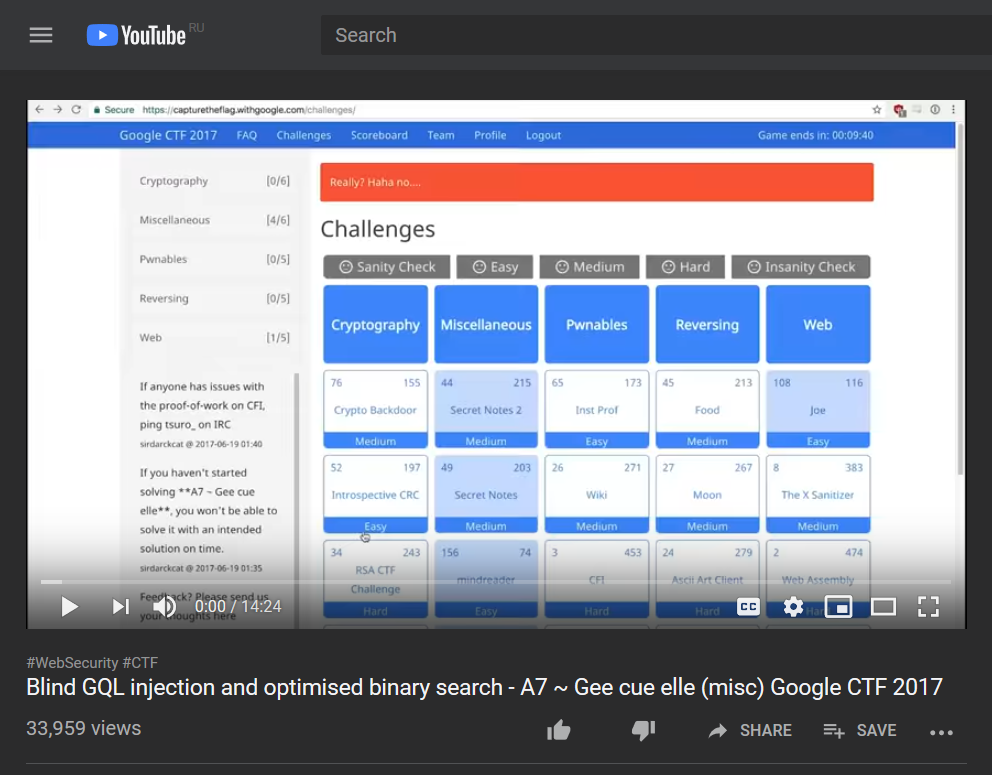992x775 pixels.
Task: Play the video
Action: pyautogui.click(x=69, y=607)
